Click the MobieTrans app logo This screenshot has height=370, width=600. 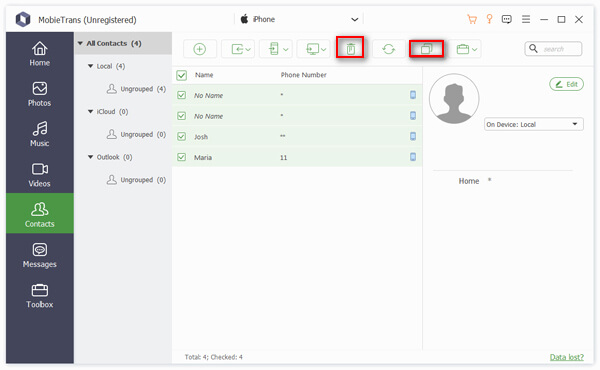(23, 19)
